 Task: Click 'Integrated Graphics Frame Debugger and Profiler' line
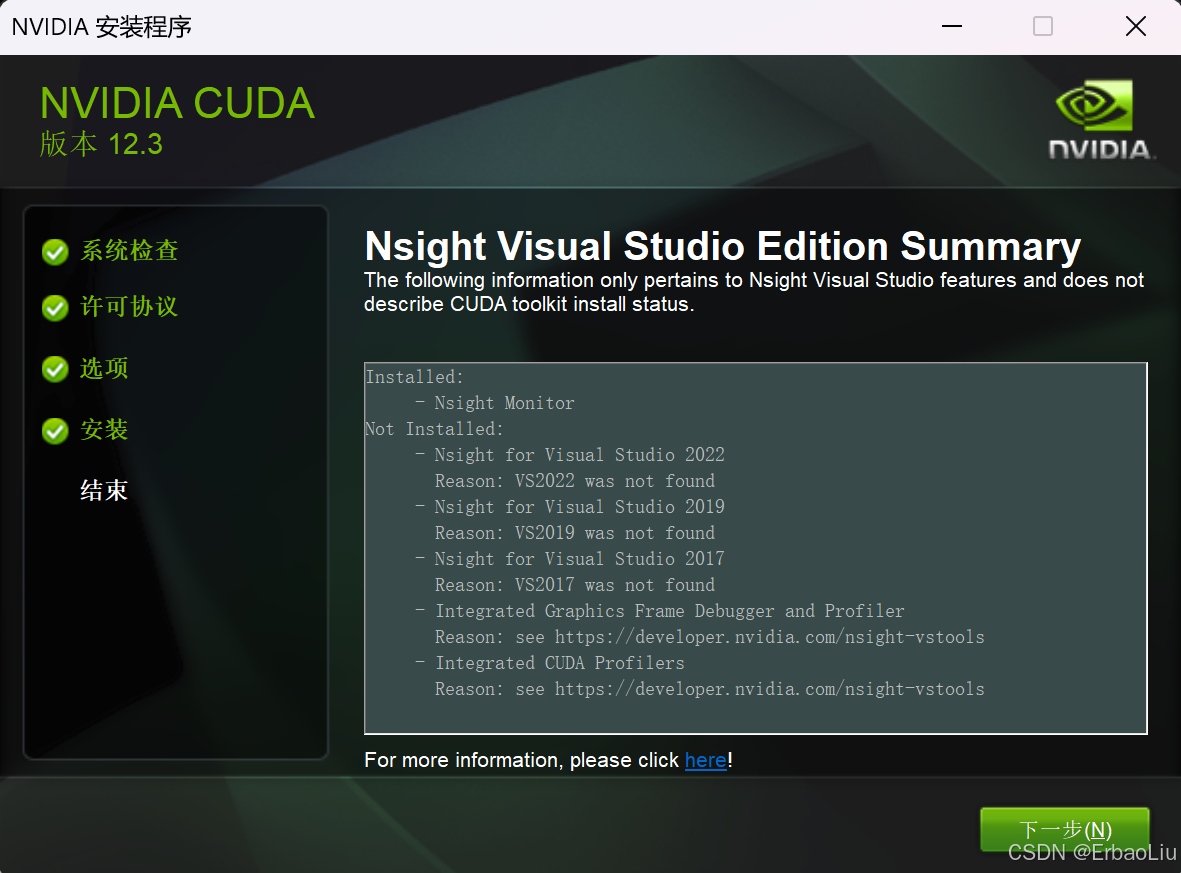point(670,611)
